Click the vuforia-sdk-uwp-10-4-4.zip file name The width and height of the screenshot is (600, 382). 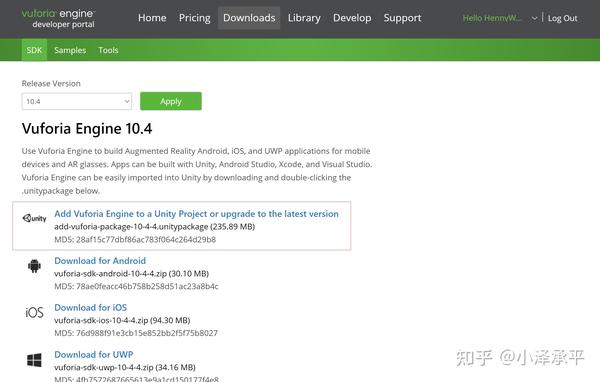pos(104,367)
